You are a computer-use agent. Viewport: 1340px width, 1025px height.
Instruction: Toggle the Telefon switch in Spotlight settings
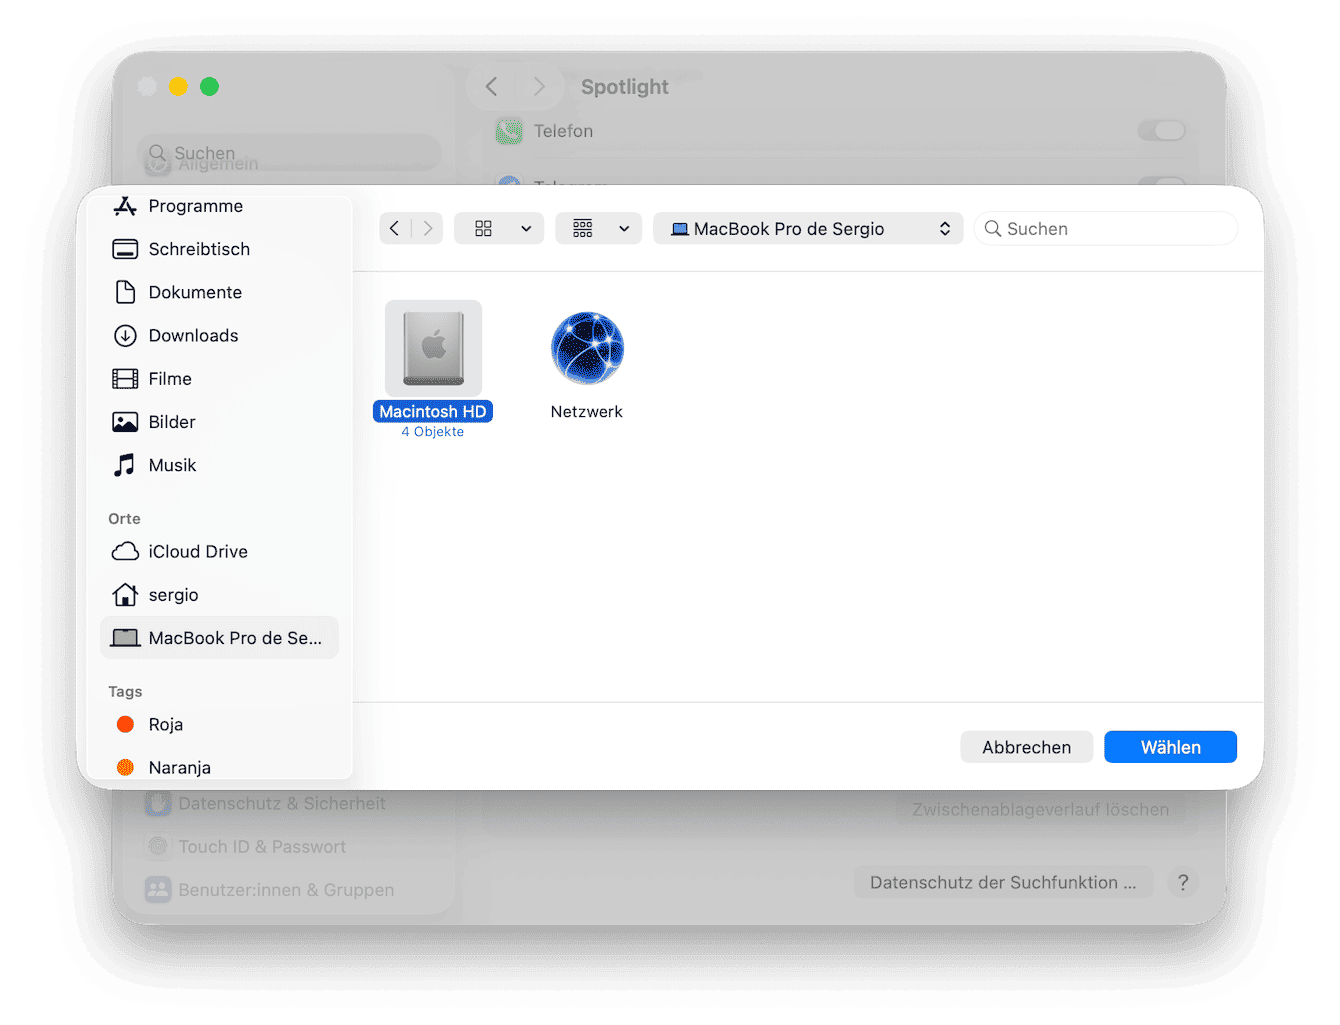click(x=1161, y=130)
